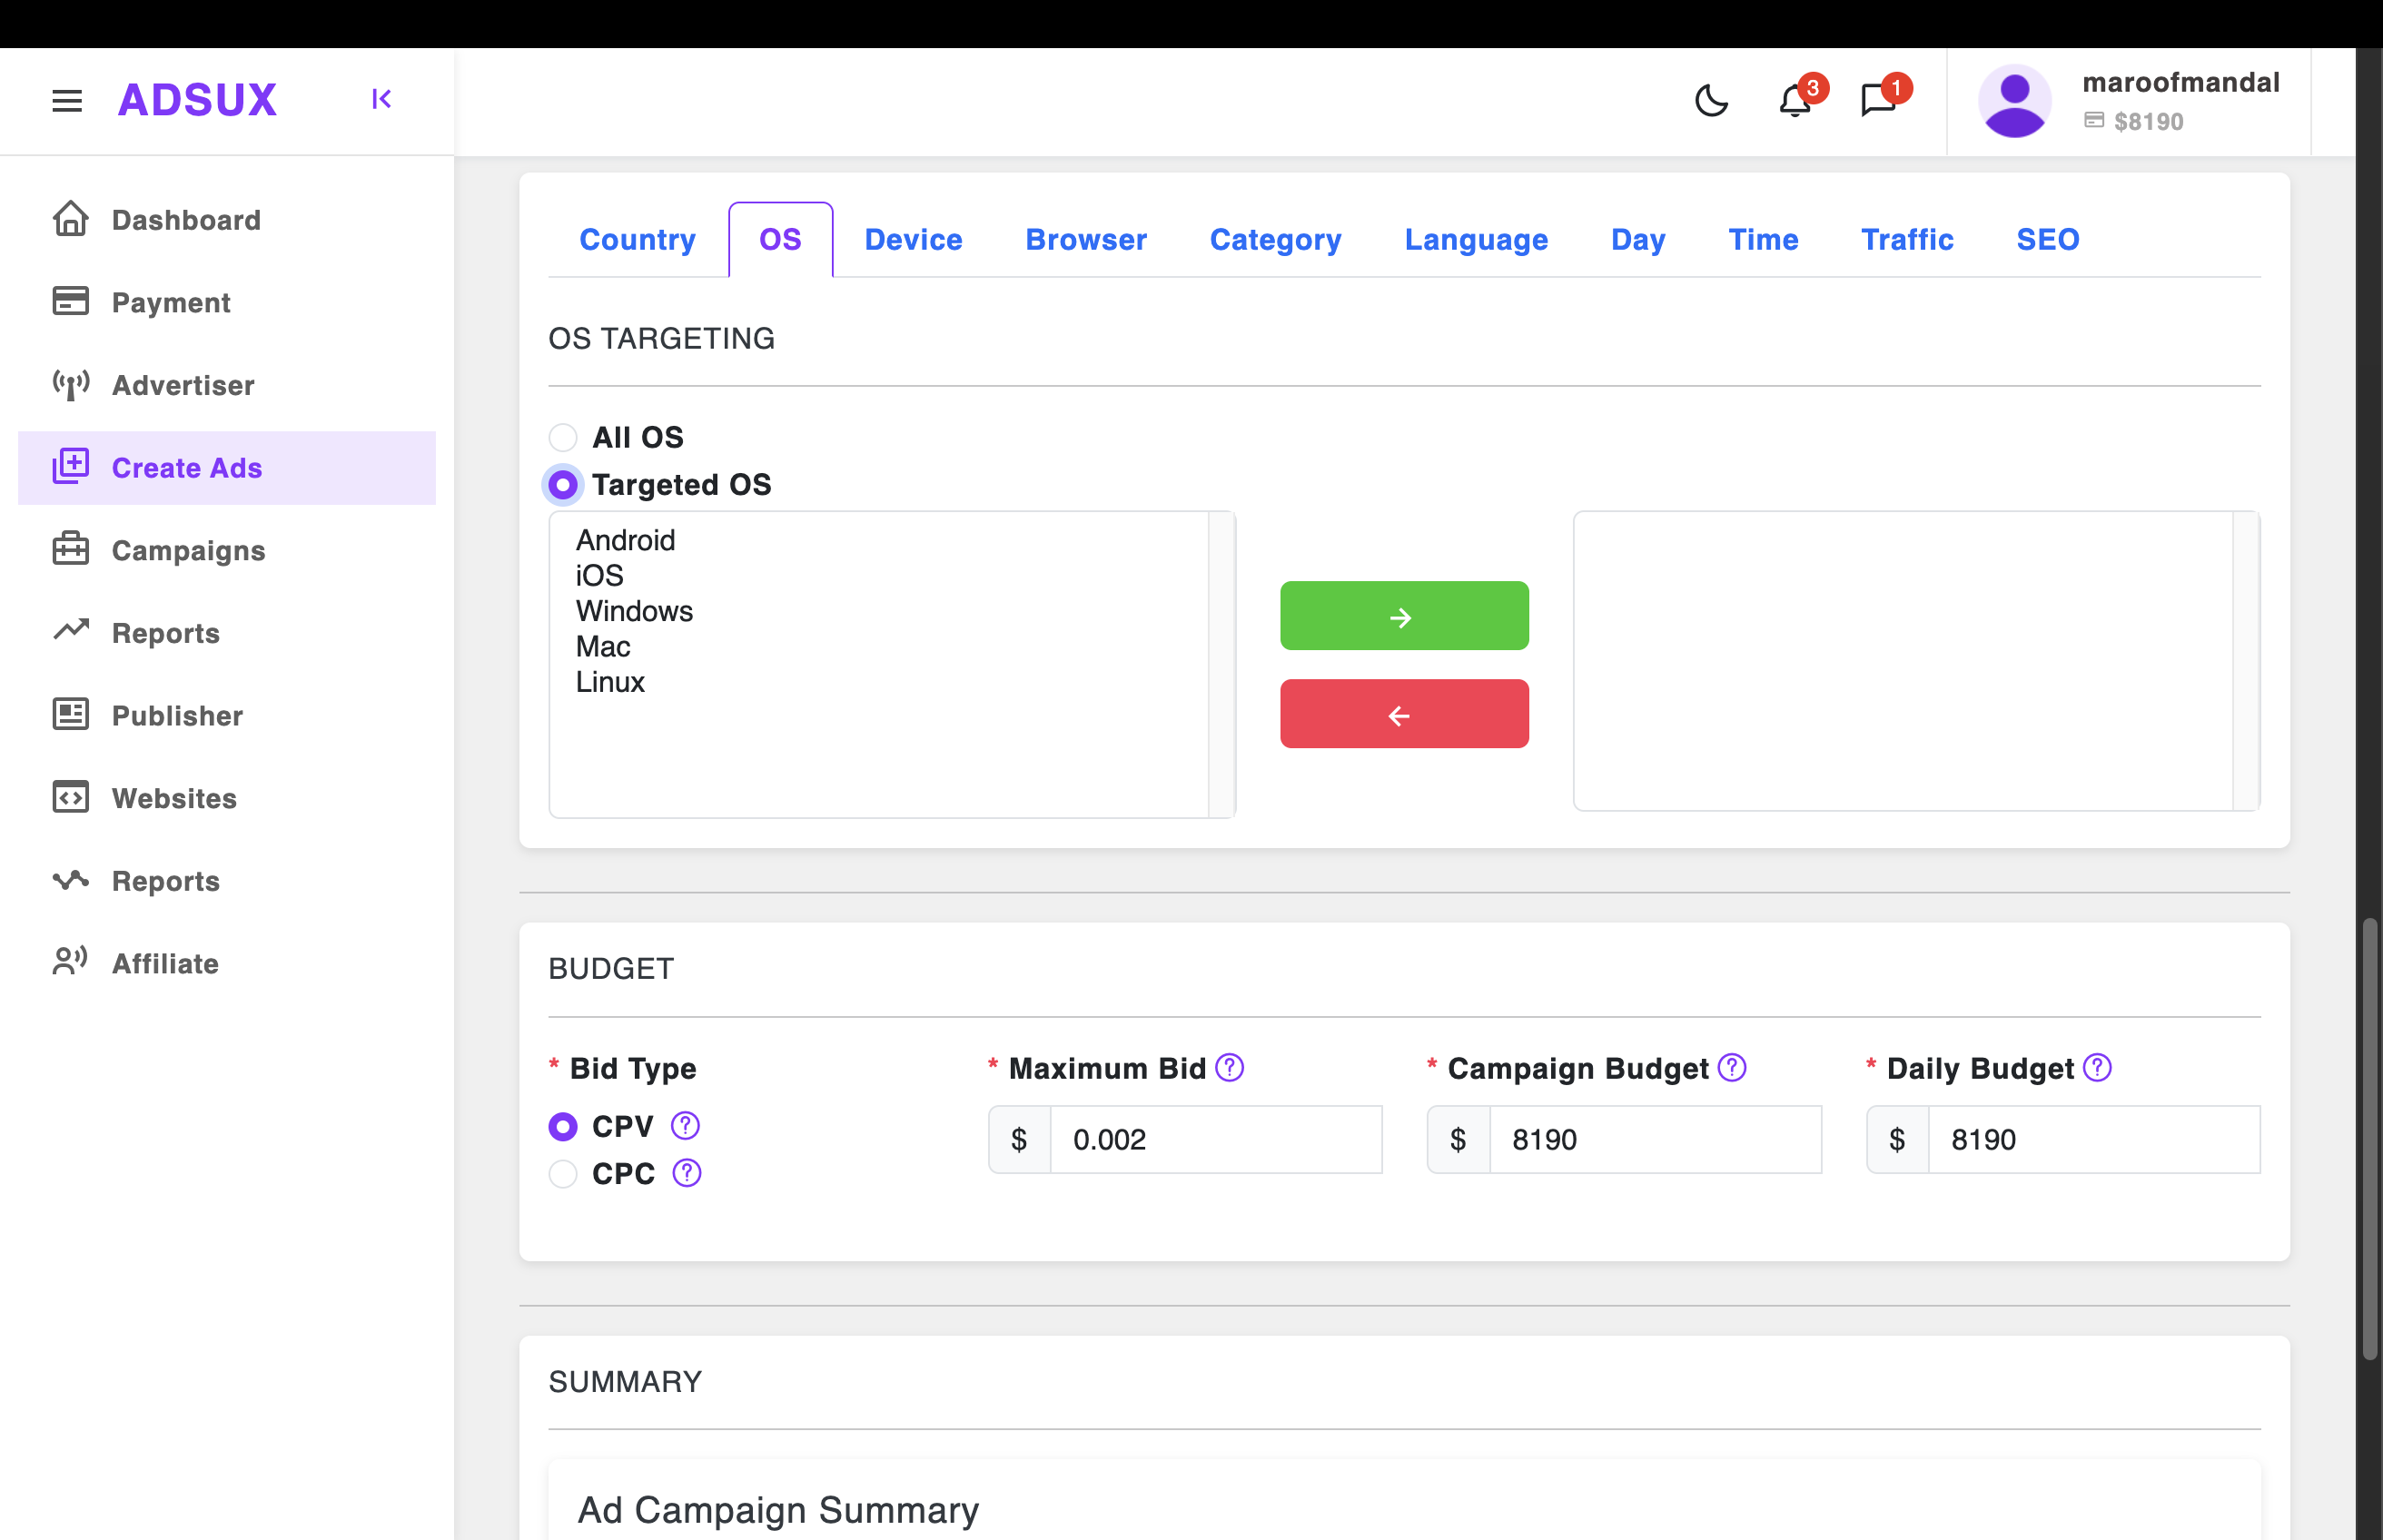Click the CPV help question icon
This screenshot has height=1540, width=2383.
(685, 1126)
